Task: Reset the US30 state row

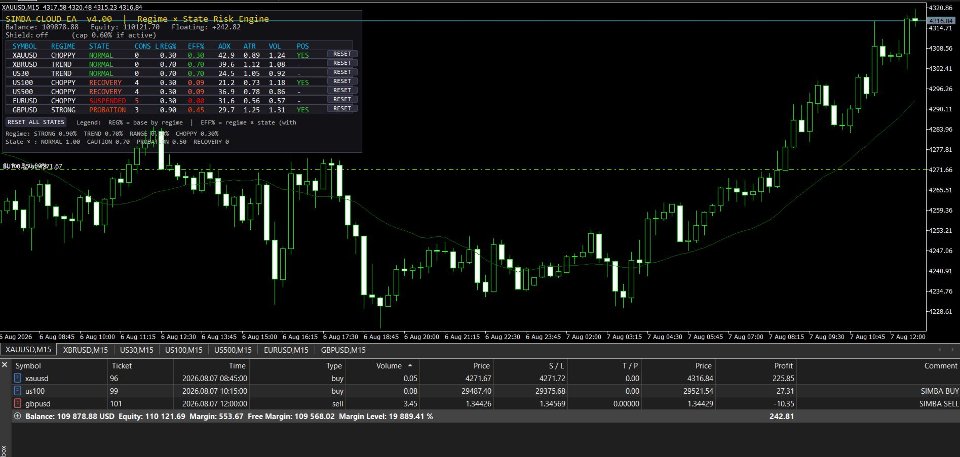Action: [342, 72]
